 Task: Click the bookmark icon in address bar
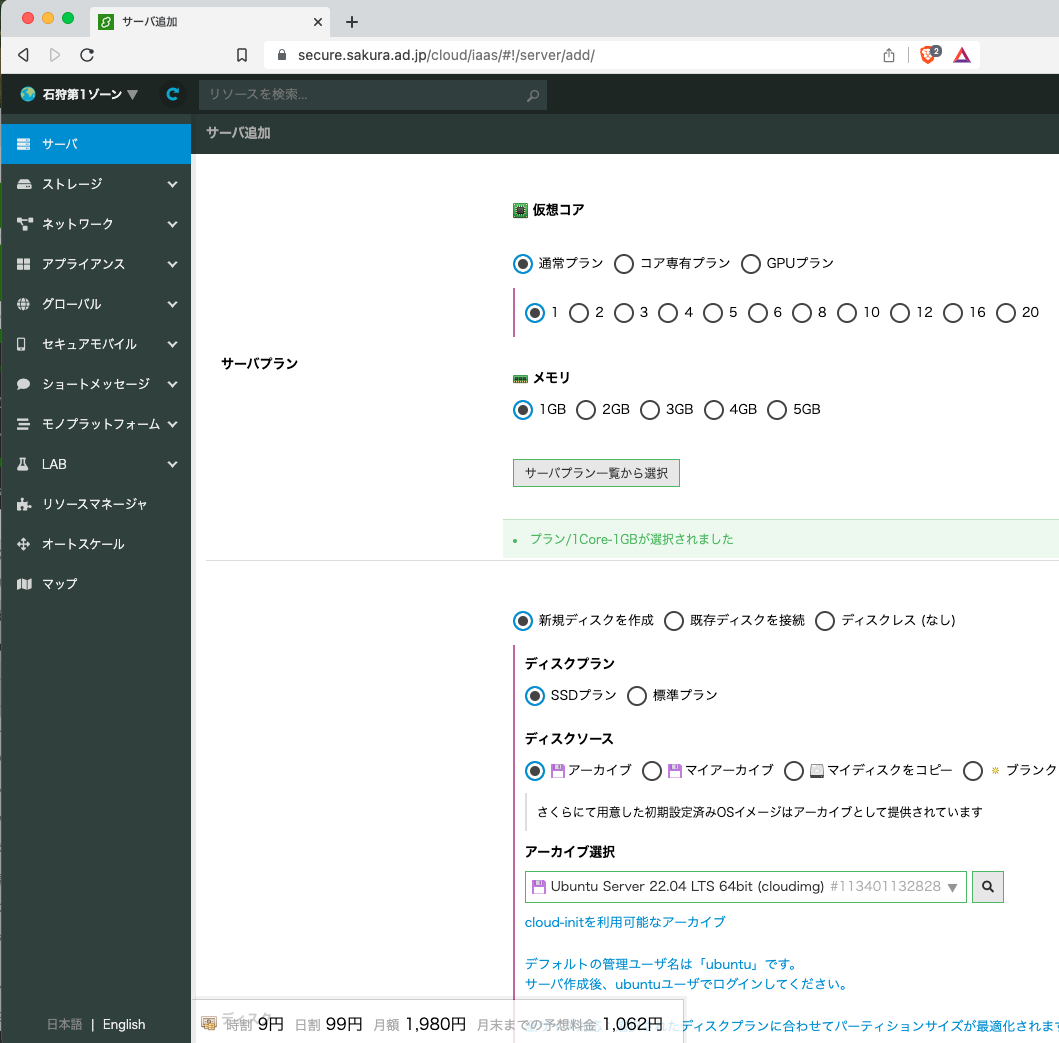242,55
